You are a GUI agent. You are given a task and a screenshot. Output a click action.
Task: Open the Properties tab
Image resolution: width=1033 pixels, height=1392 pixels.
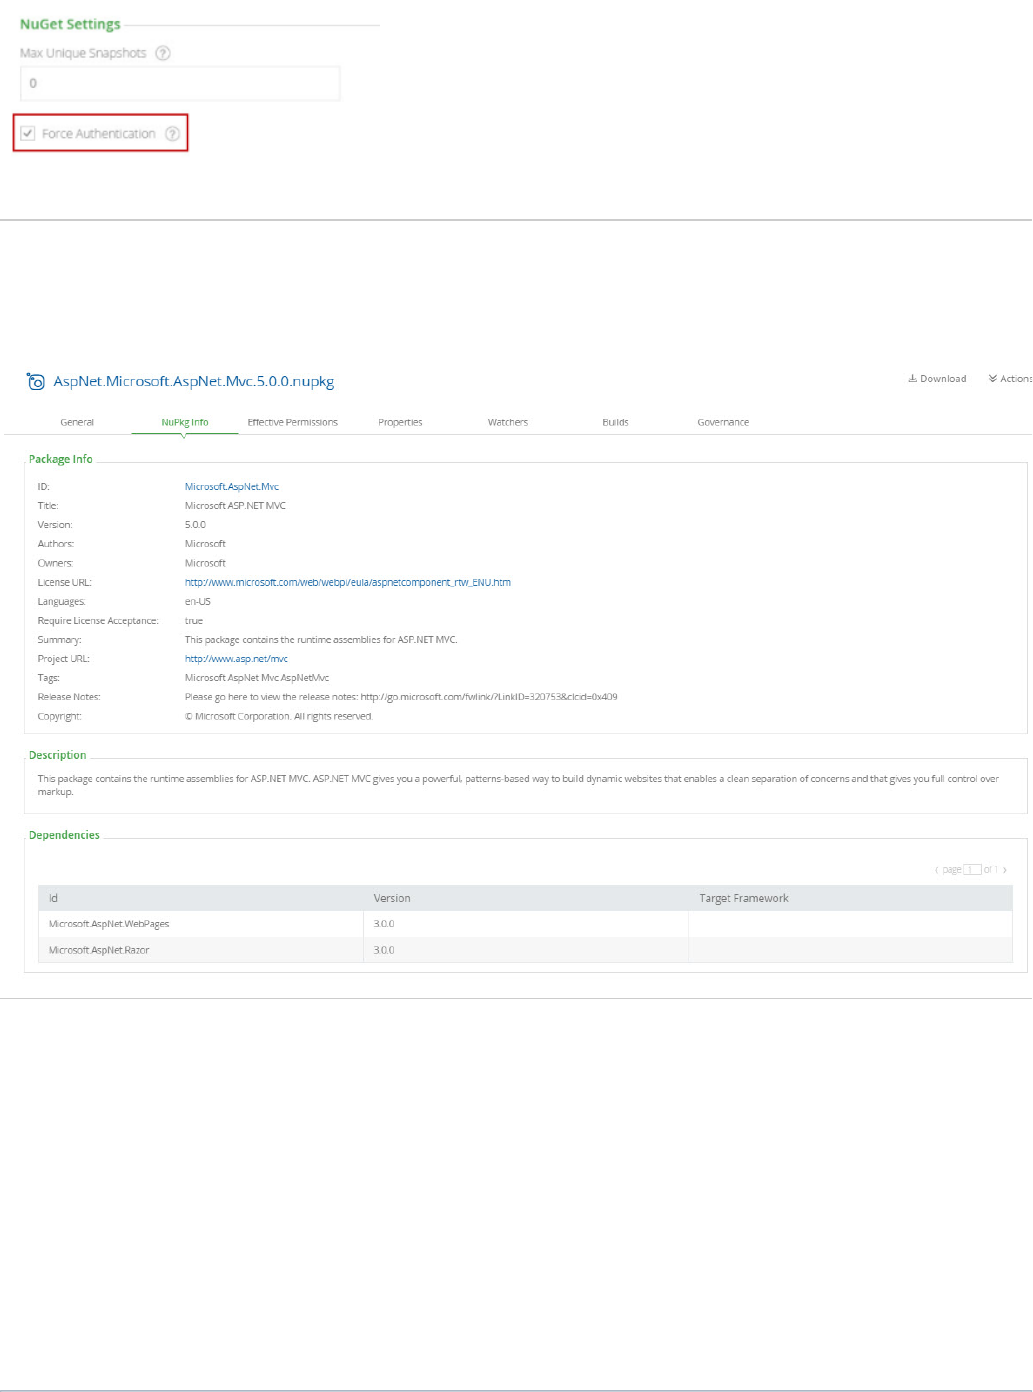[x=400, y=422]
